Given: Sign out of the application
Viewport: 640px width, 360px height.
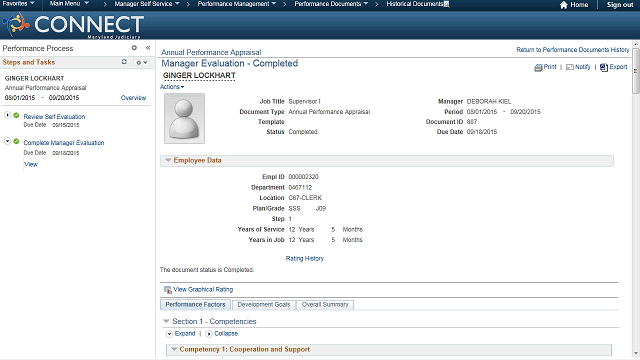Looking at the screenshot, I should pos(620,4).
